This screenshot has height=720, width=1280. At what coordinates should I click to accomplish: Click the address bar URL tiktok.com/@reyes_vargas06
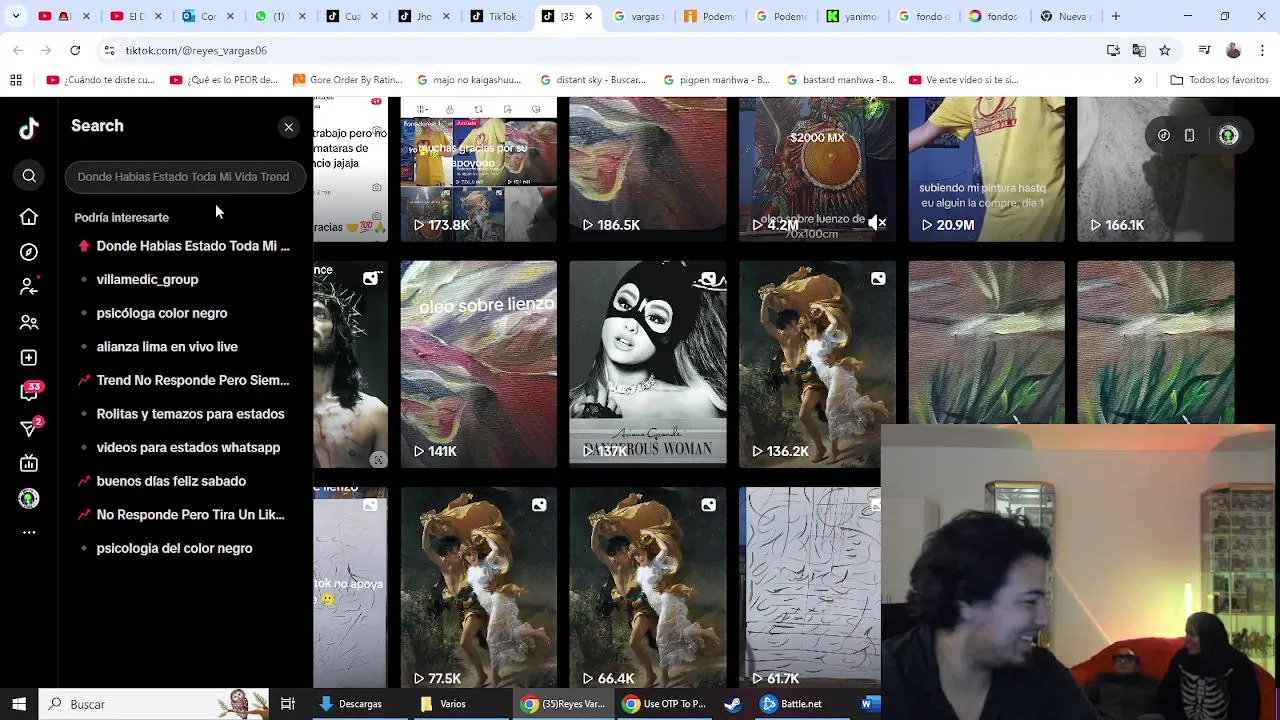(196, 50)
